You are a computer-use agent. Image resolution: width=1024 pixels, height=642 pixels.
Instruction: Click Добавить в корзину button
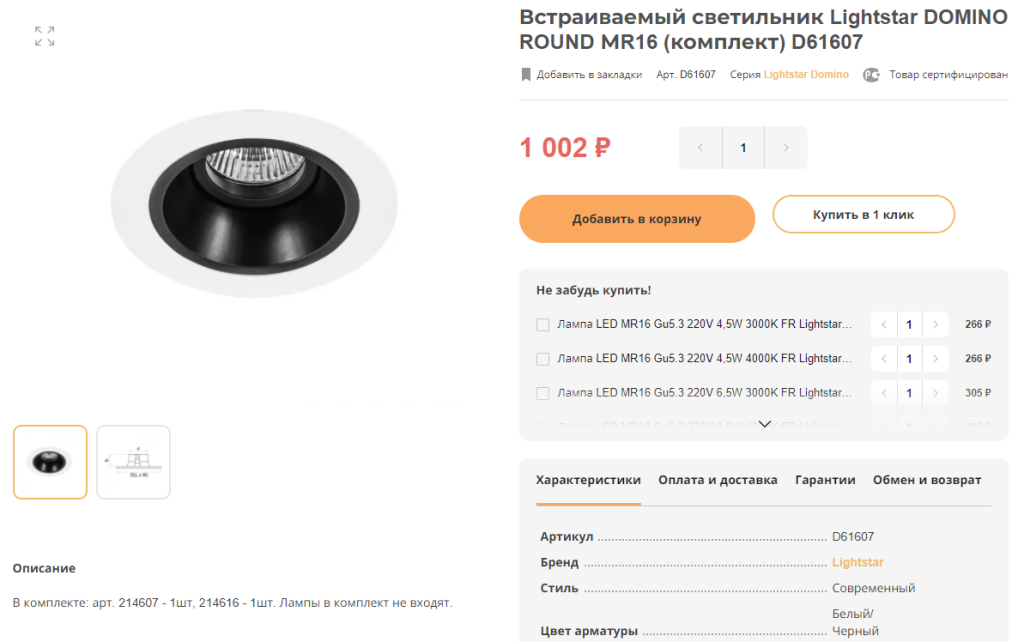(637, 219)
